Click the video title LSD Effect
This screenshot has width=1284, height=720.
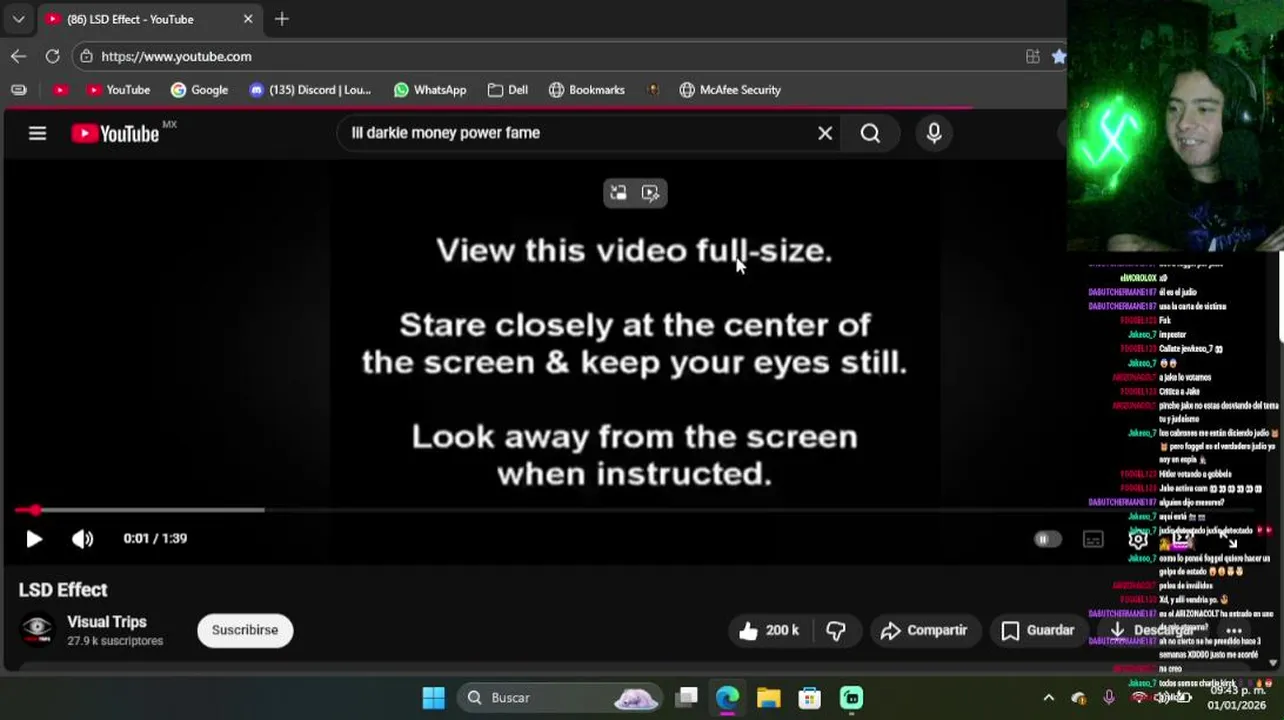coord(63,590)
